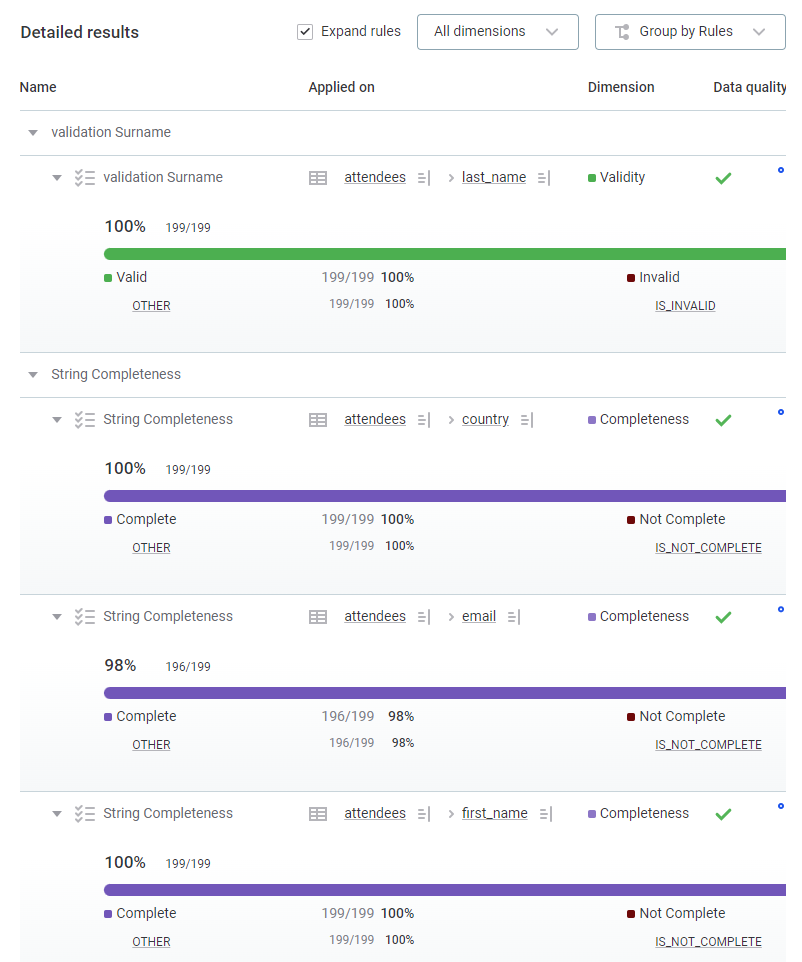The width and height of the screenshot is (802, 962).
Task: Click the table icon beside attendees in country row
Action: point(318,420)
